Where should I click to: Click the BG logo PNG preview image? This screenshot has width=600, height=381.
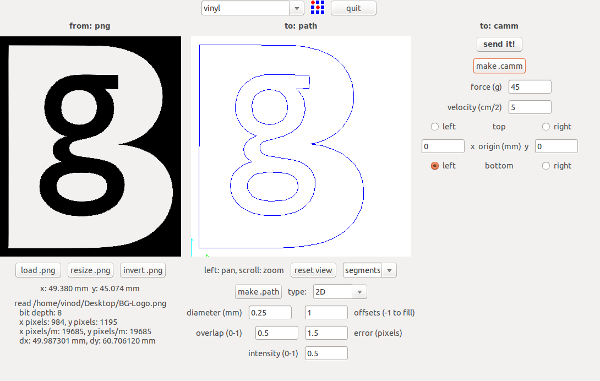tap(90, 146)
